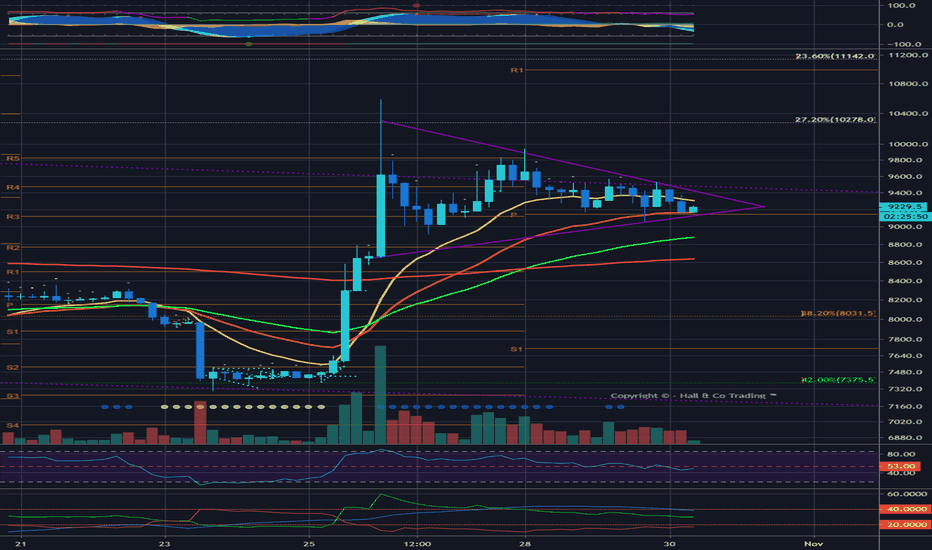Click the date 30 on the time axis
The width and height of the screenshot is (932, 550).
[669, 544]
